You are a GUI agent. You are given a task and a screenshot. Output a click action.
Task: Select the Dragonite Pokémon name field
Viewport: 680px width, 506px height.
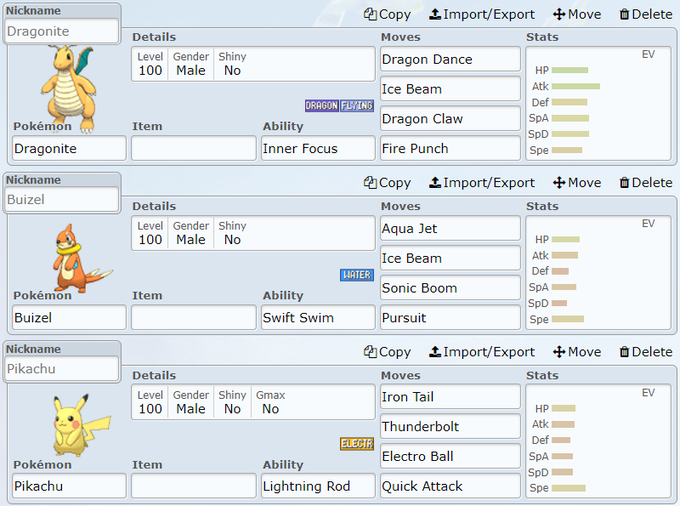click(x=69, y=148)
